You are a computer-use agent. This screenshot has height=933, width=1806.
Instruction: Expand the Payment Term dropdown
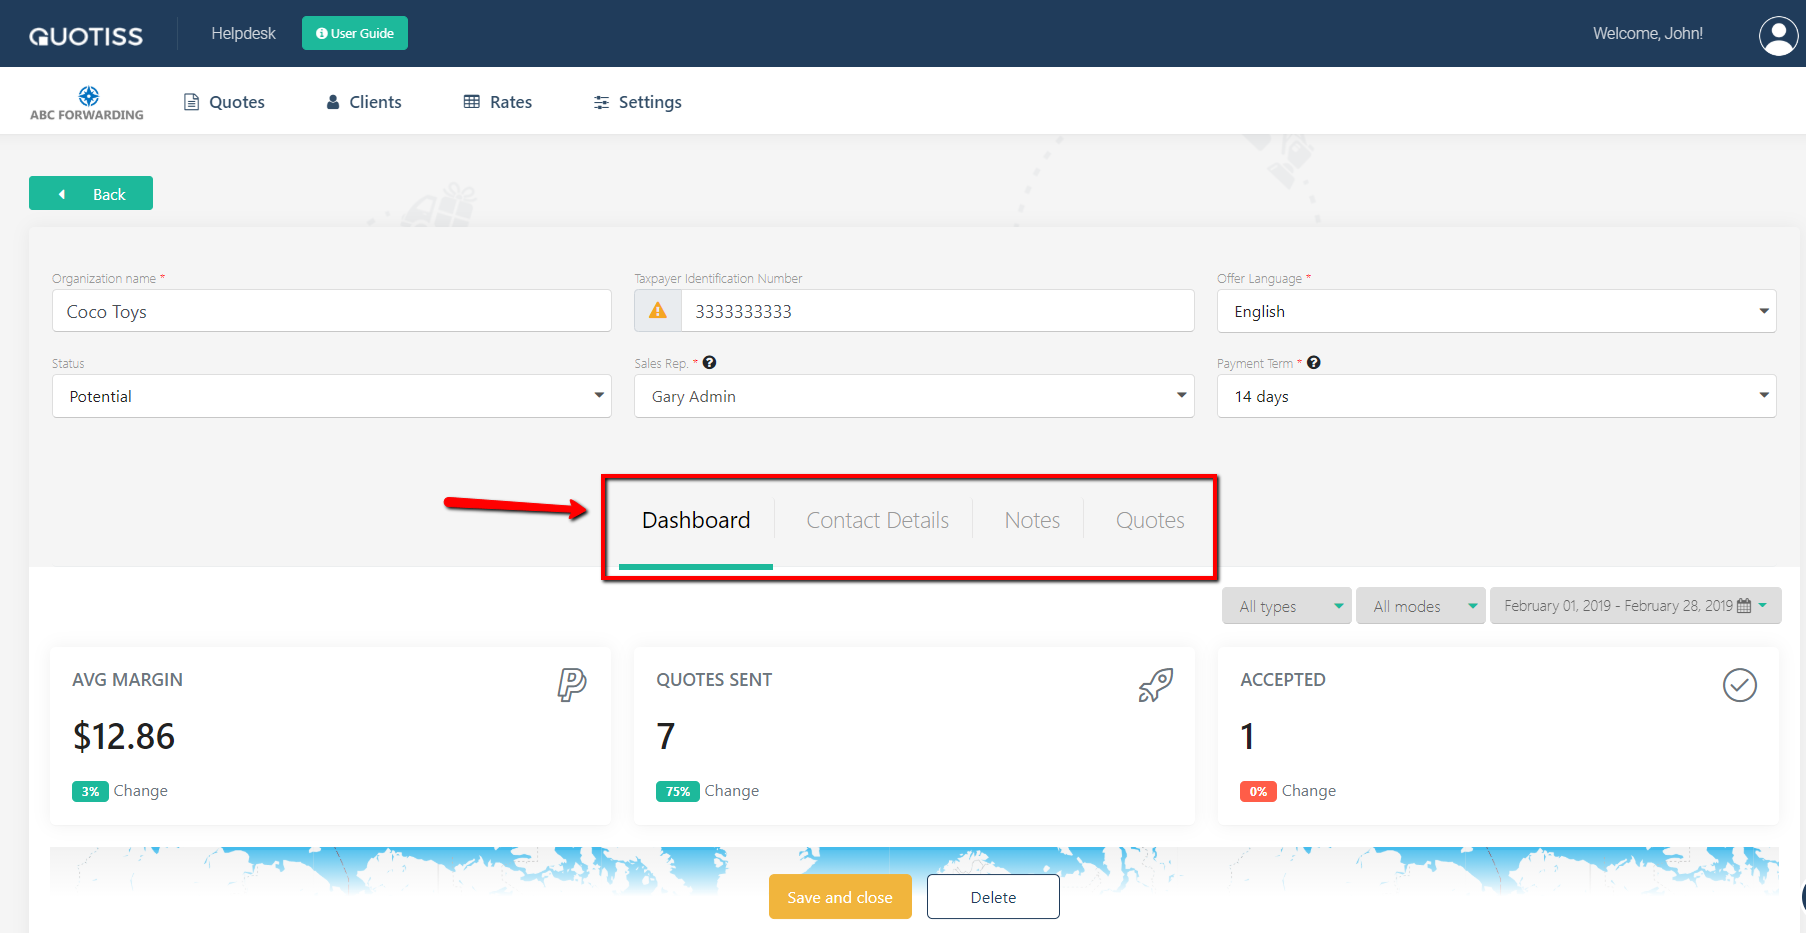pyautogui.click(x=1762, y=396)
